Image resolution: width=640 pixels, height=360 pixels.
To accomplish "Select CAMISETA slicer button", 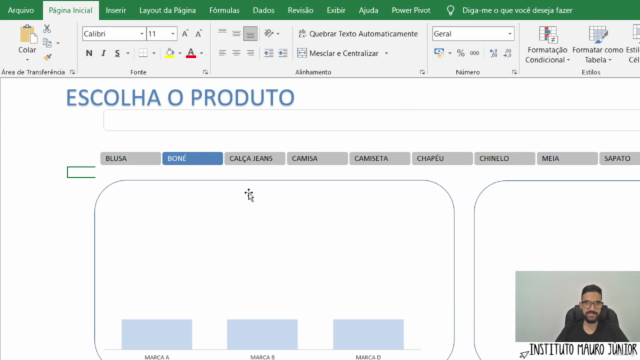I will [380, 158].
